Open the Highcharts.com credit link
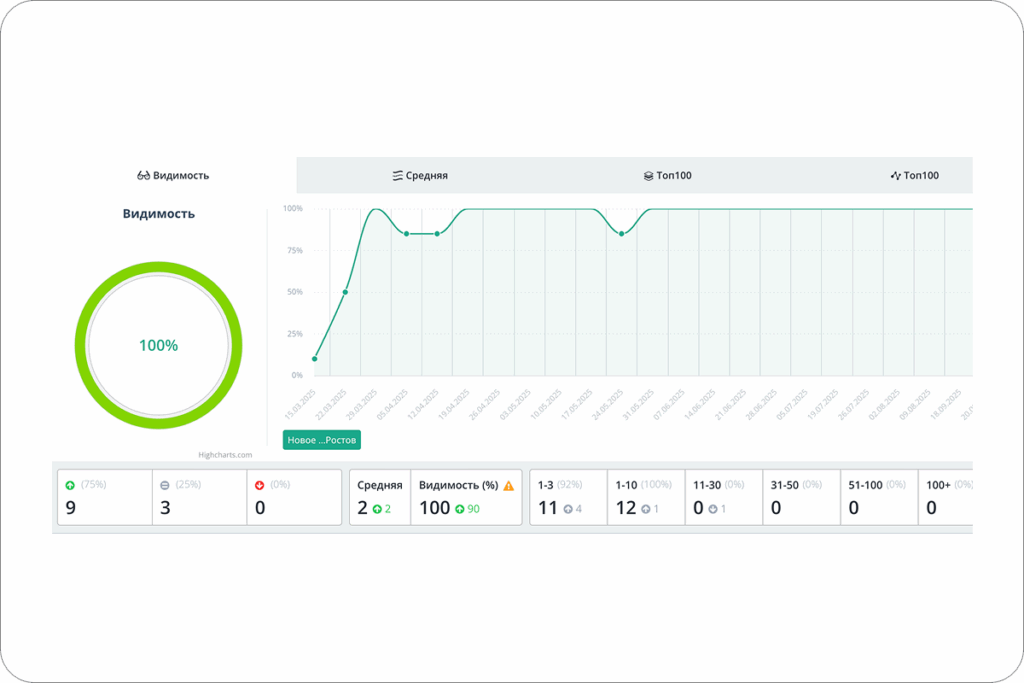The width and height of the screenshot is (1024, 683). [225, 454]
